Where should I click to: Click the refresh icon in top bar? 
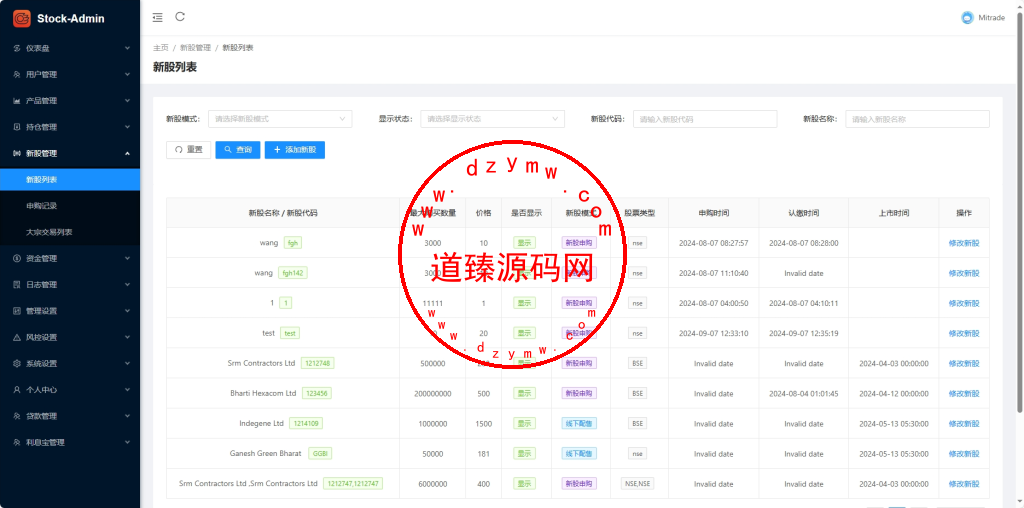tap(180, 17)
